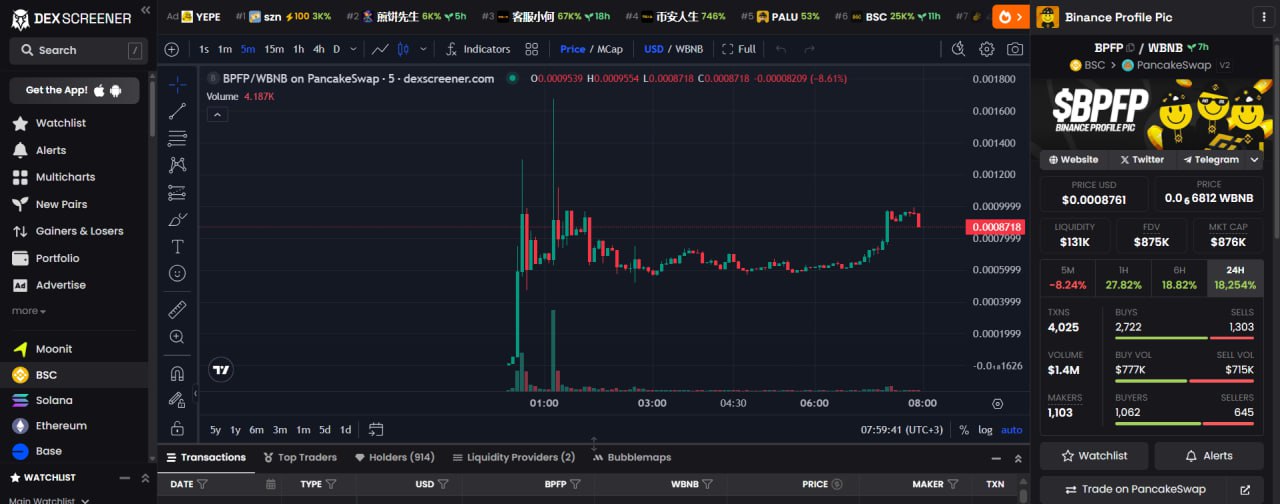This screenshot has width=1280, height=504.
Task: Take a chart snapshot with camera icon
Action: [1015, 49]
